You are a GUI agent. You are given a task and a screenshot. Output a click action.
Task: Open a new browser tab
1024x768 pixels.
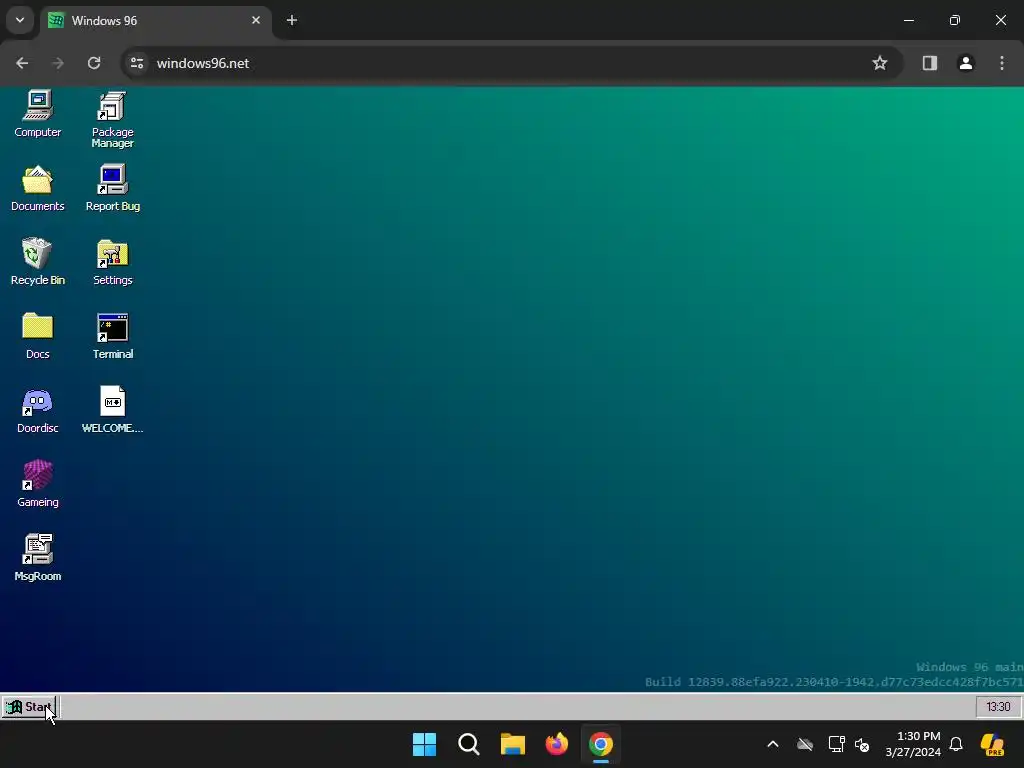click(x=292, y=20)
